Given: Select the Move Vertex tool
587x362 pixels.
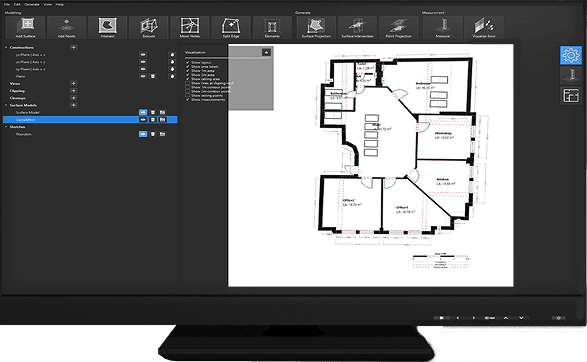Looking at the screenshot, I should coord(190,27).
